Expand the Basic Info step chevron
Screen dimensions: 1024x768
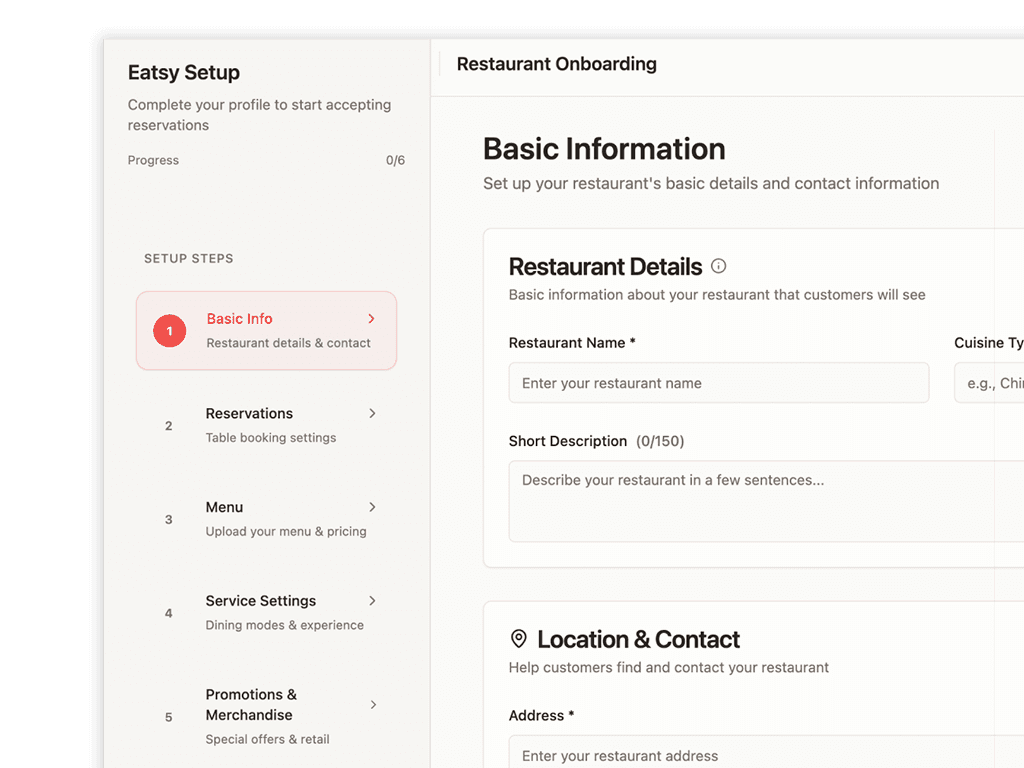372,319
